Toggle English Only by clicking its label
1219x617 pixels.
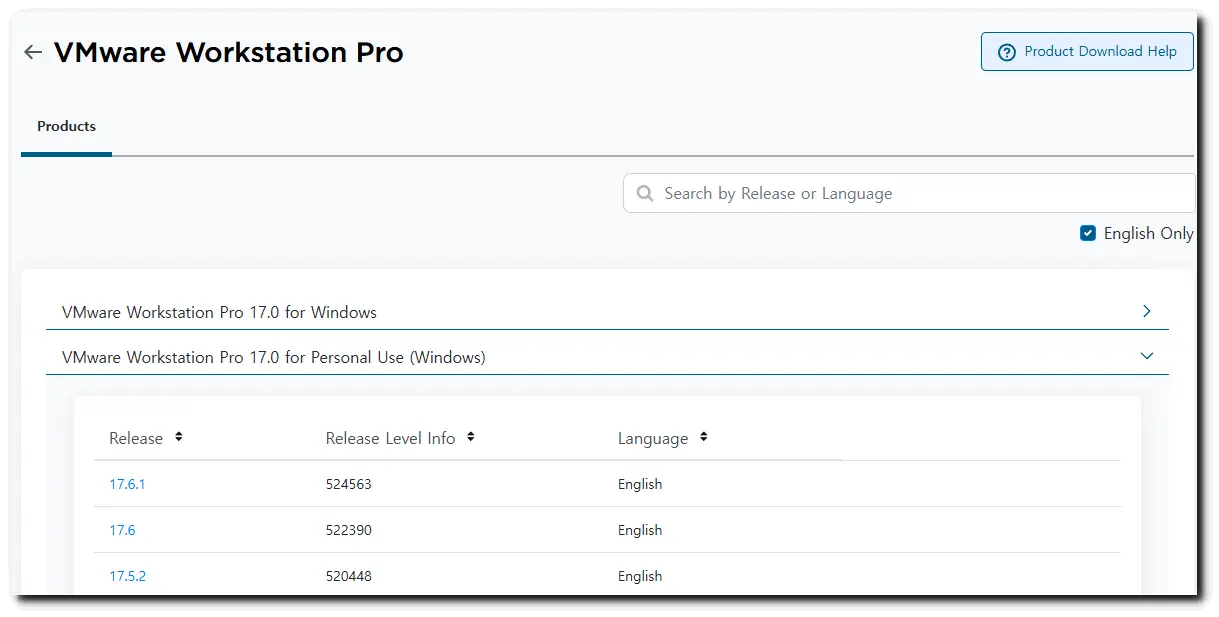[1149, 233]
